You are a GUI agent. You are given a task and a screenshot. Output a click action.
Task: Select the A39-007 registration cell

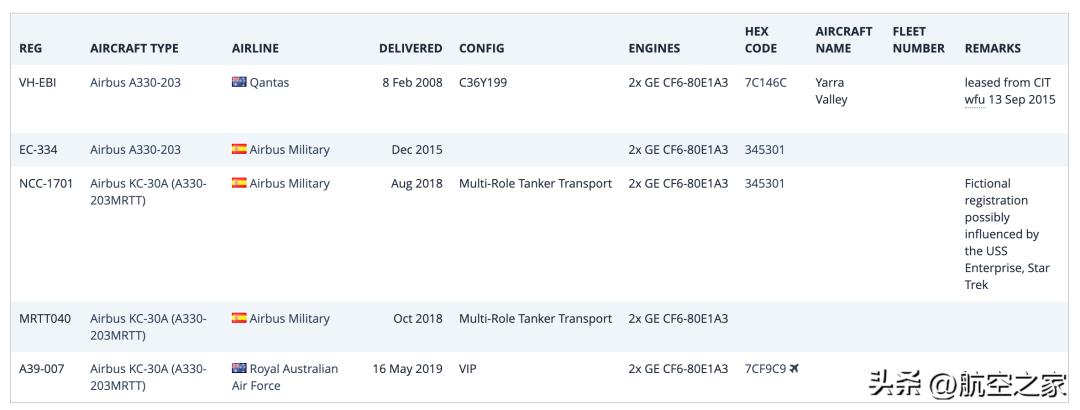[41, 369]
